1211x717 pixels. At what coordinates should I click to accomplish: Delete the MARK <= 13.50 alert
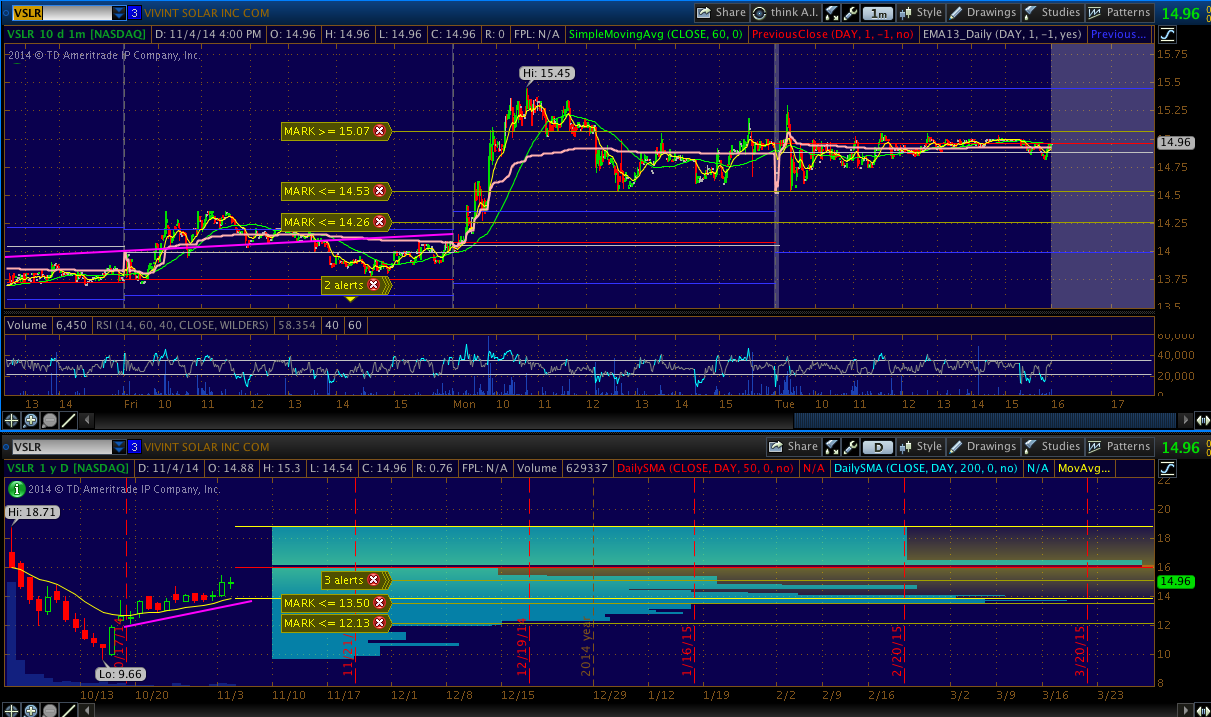379,603
